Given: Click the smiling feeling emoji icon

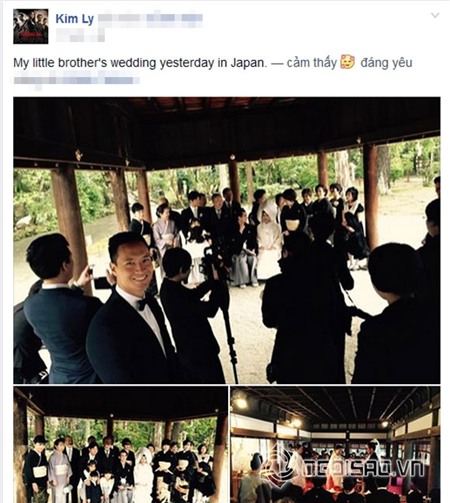Looking at the screenshot, I should coord(347,62).
